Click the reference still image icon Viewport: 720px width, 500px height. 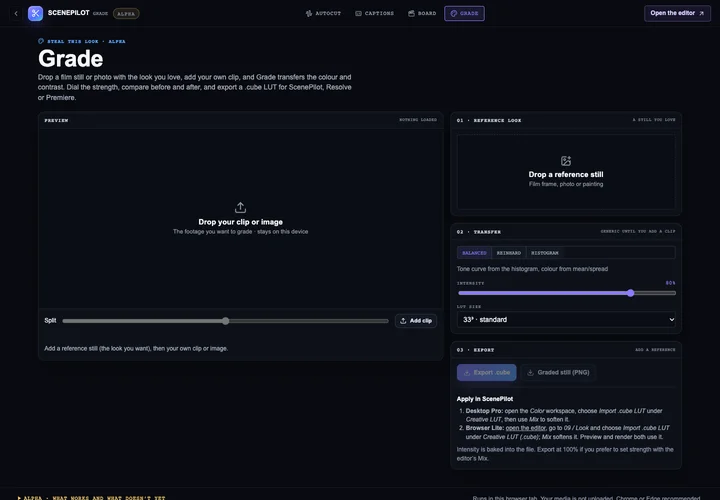point(566,161)
